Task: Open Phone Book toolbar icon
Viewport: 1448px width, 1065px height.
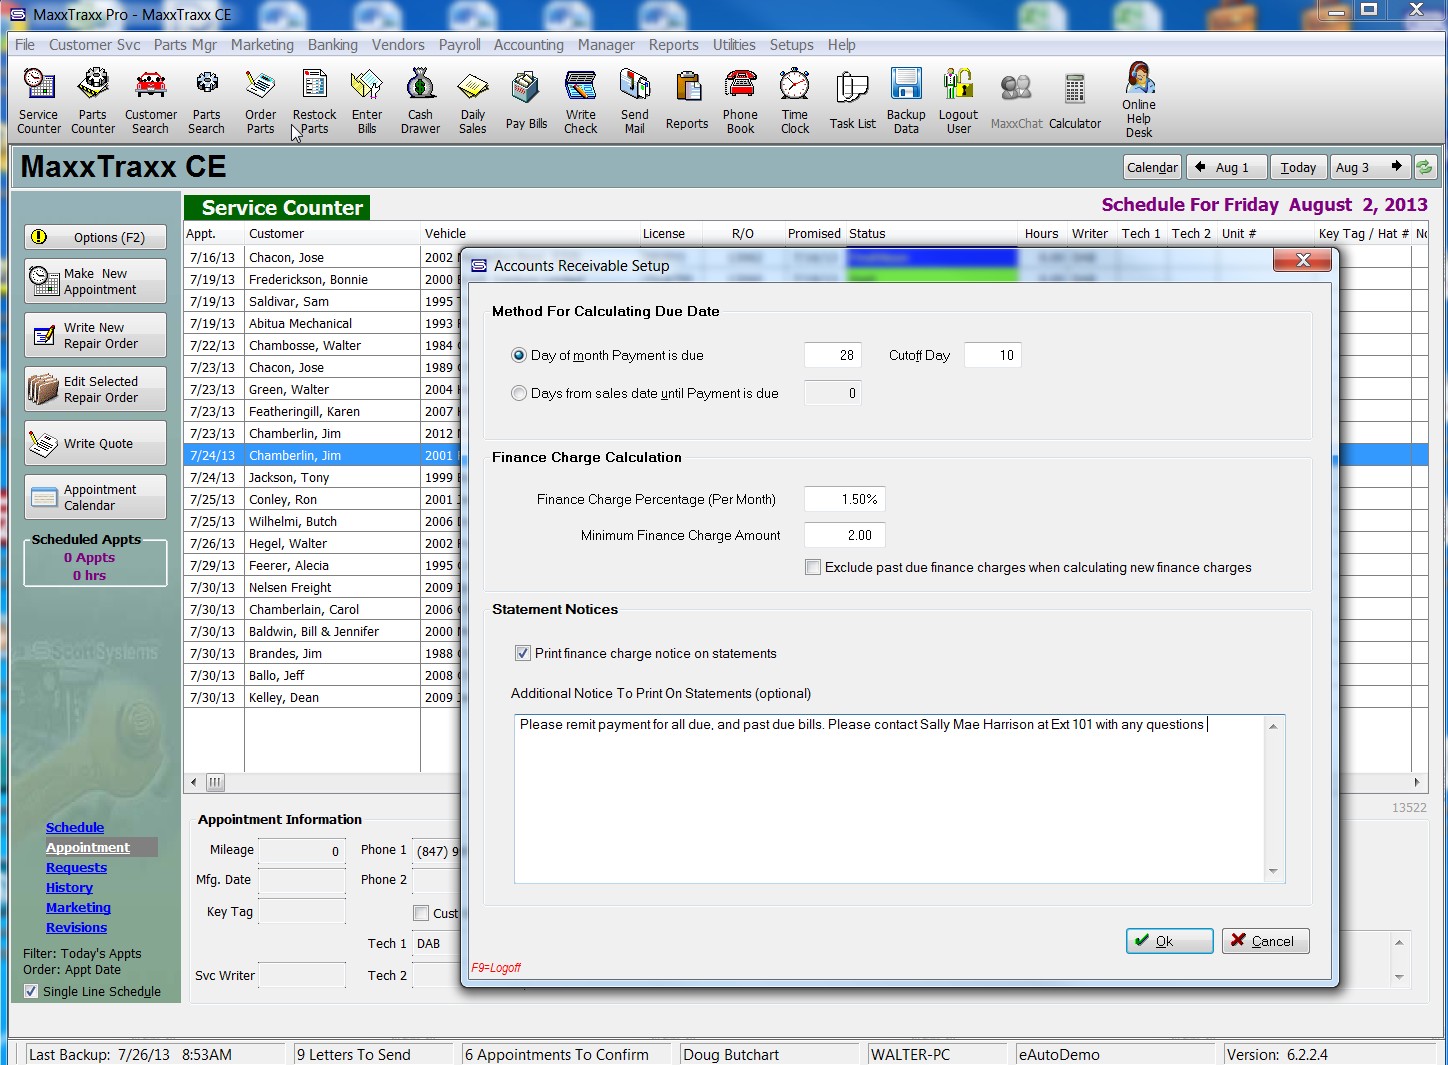Action: point(740,101)
